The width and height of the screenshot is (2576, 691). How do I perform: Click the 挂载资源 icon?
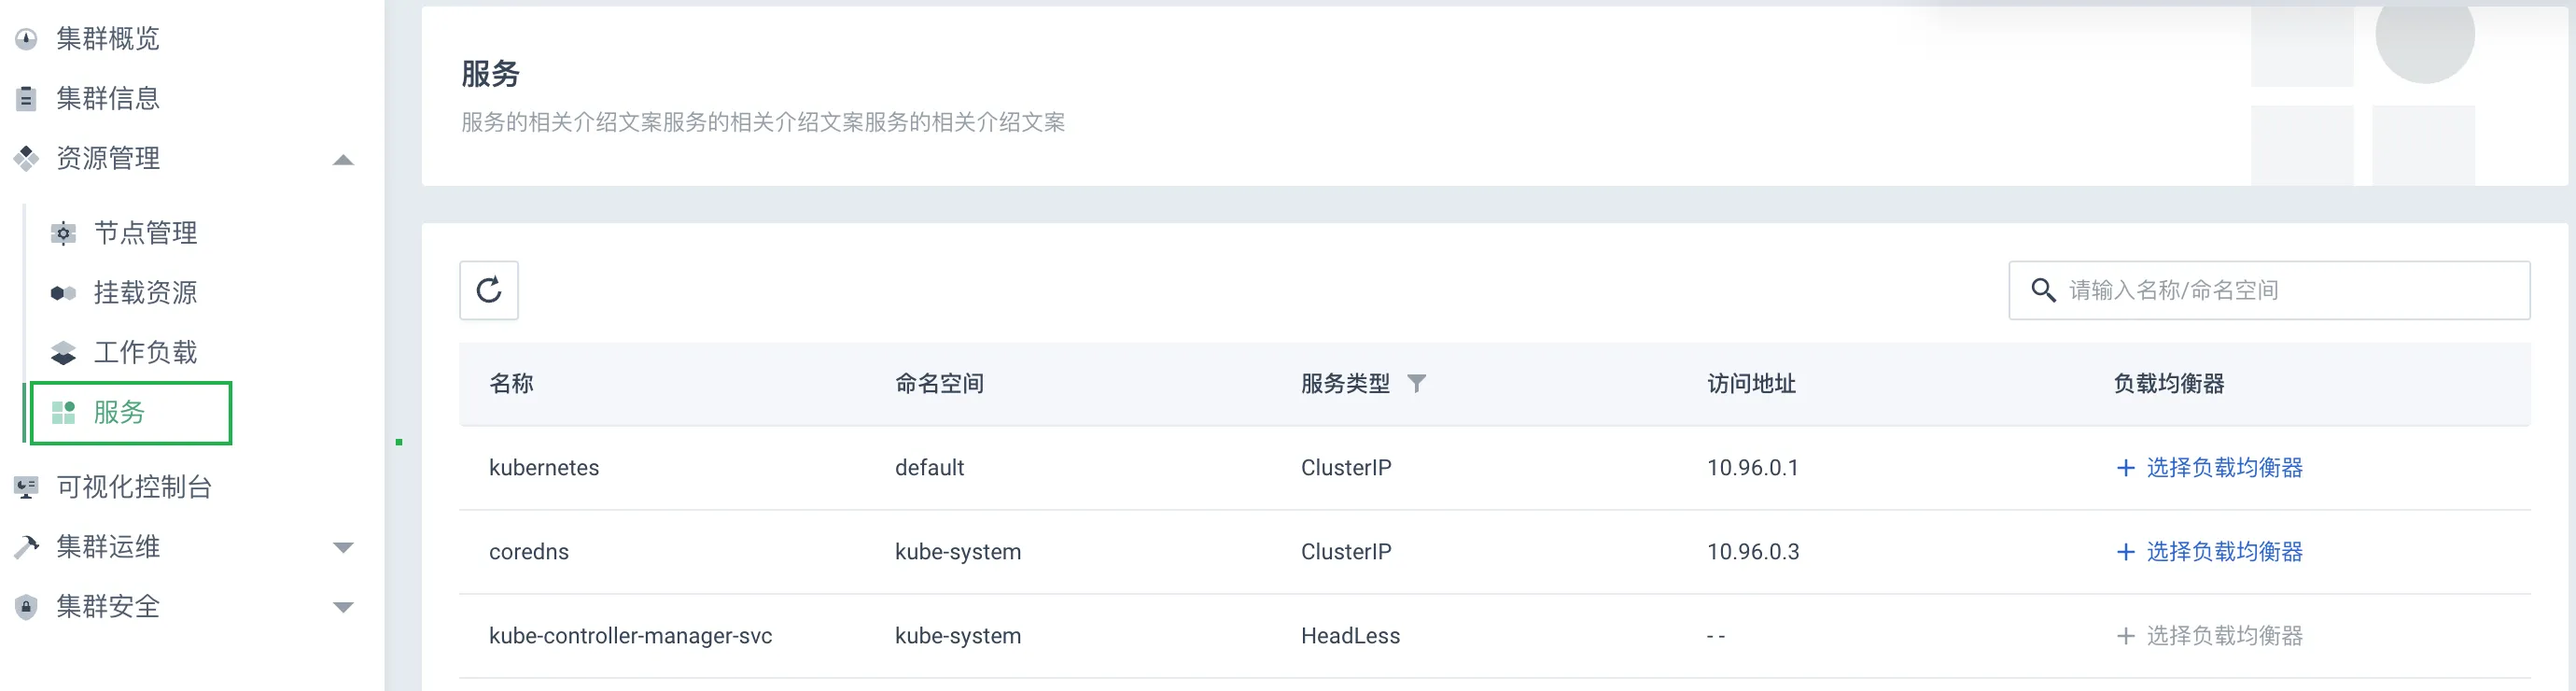point(63,293)
